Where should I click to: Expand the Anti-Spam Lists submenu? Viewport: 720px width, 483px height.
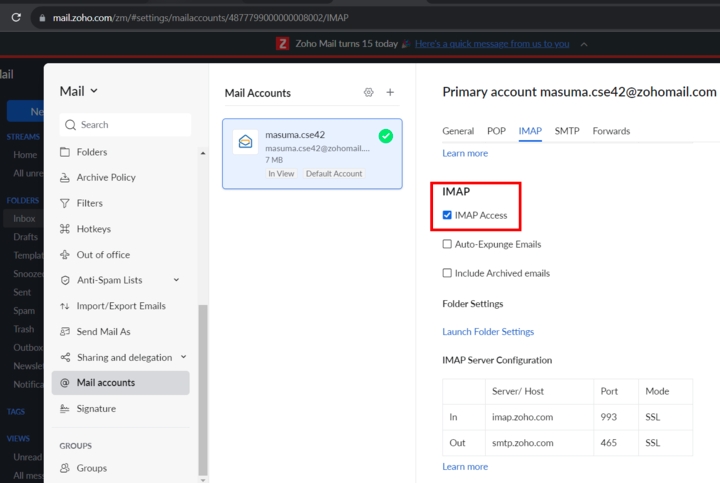click(176, 281)
